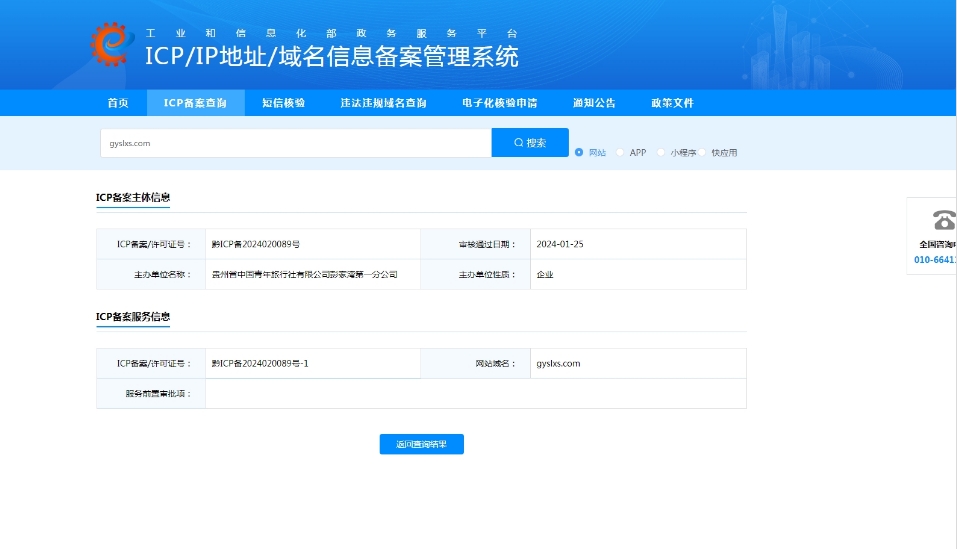The width and height of the screenshot is (957, 549).
Task: Click the 010-6641 hotline number
Action: (x=935, y=260)
